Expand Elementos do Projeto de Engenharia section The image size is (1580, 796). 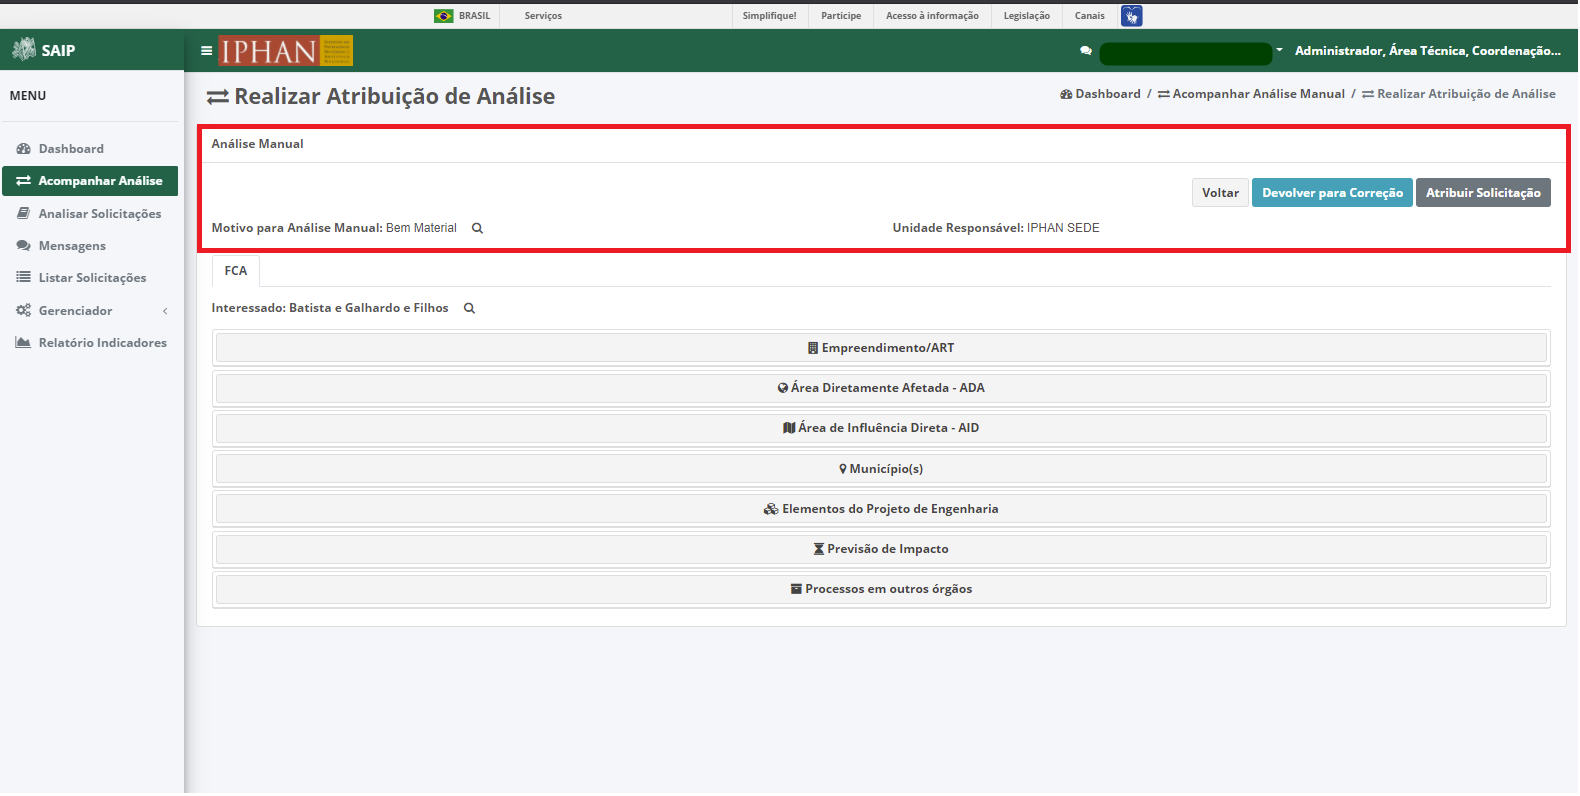pos(881,509)
